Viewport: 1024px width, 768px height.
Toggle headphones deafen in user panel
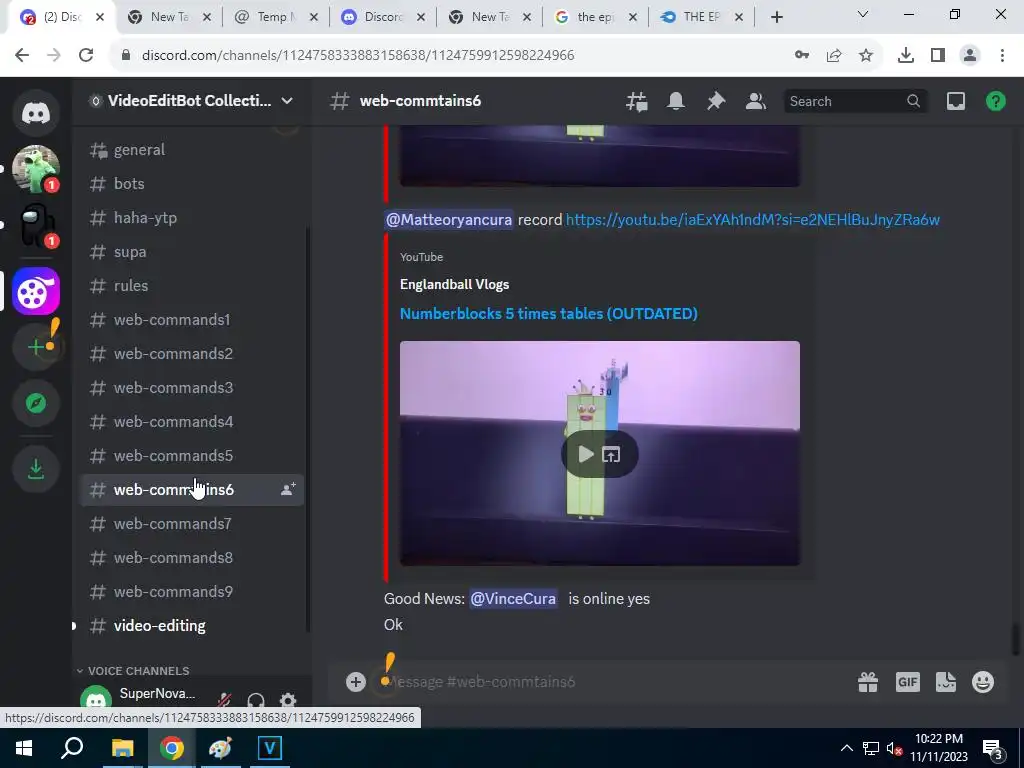(x=256, y=700)
